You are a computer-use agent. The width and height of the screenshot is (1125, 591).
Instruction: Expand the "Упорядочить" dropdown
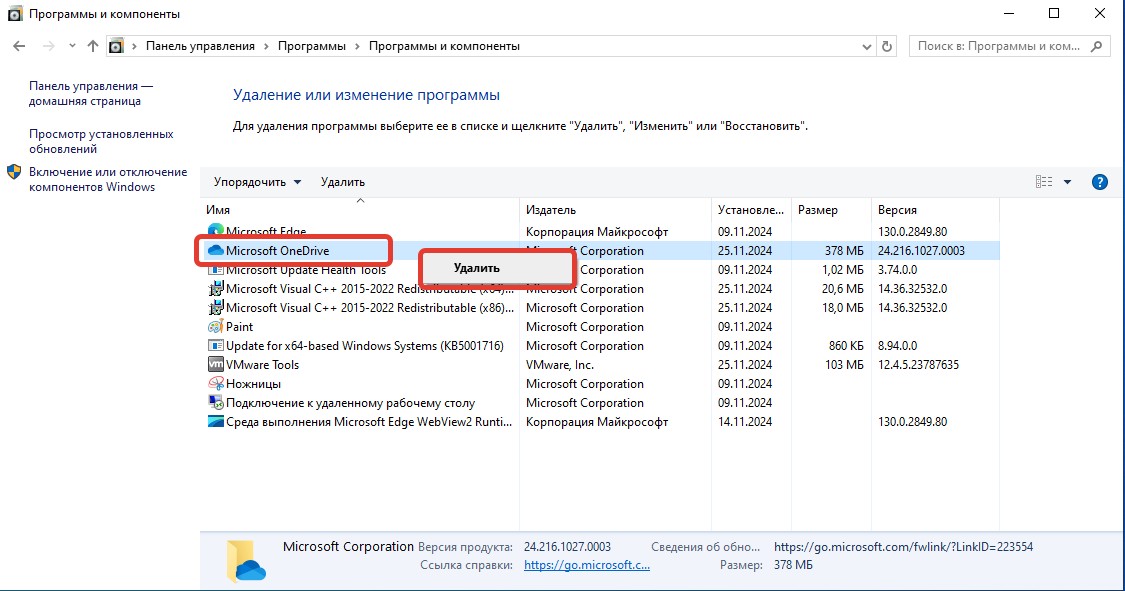tap(257, 182)
